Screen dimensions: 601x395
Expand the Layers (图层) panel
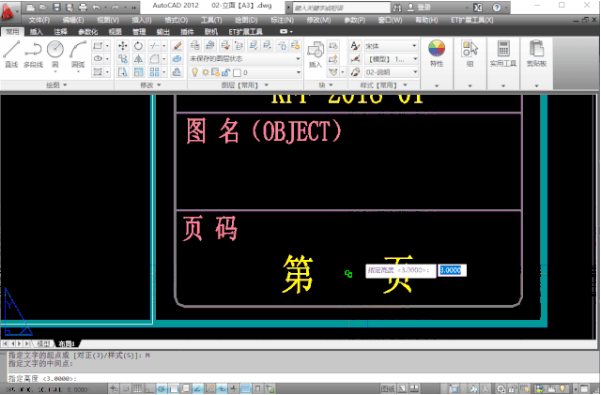[245, 85]
